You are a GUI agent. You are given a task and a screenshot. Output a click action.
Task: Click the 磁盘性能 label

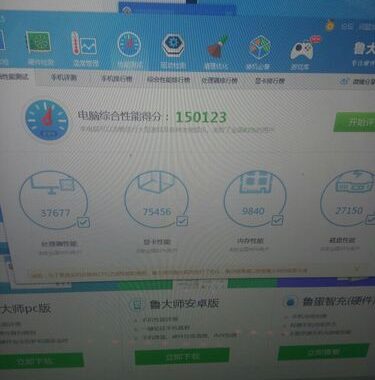tap(342, 240)
